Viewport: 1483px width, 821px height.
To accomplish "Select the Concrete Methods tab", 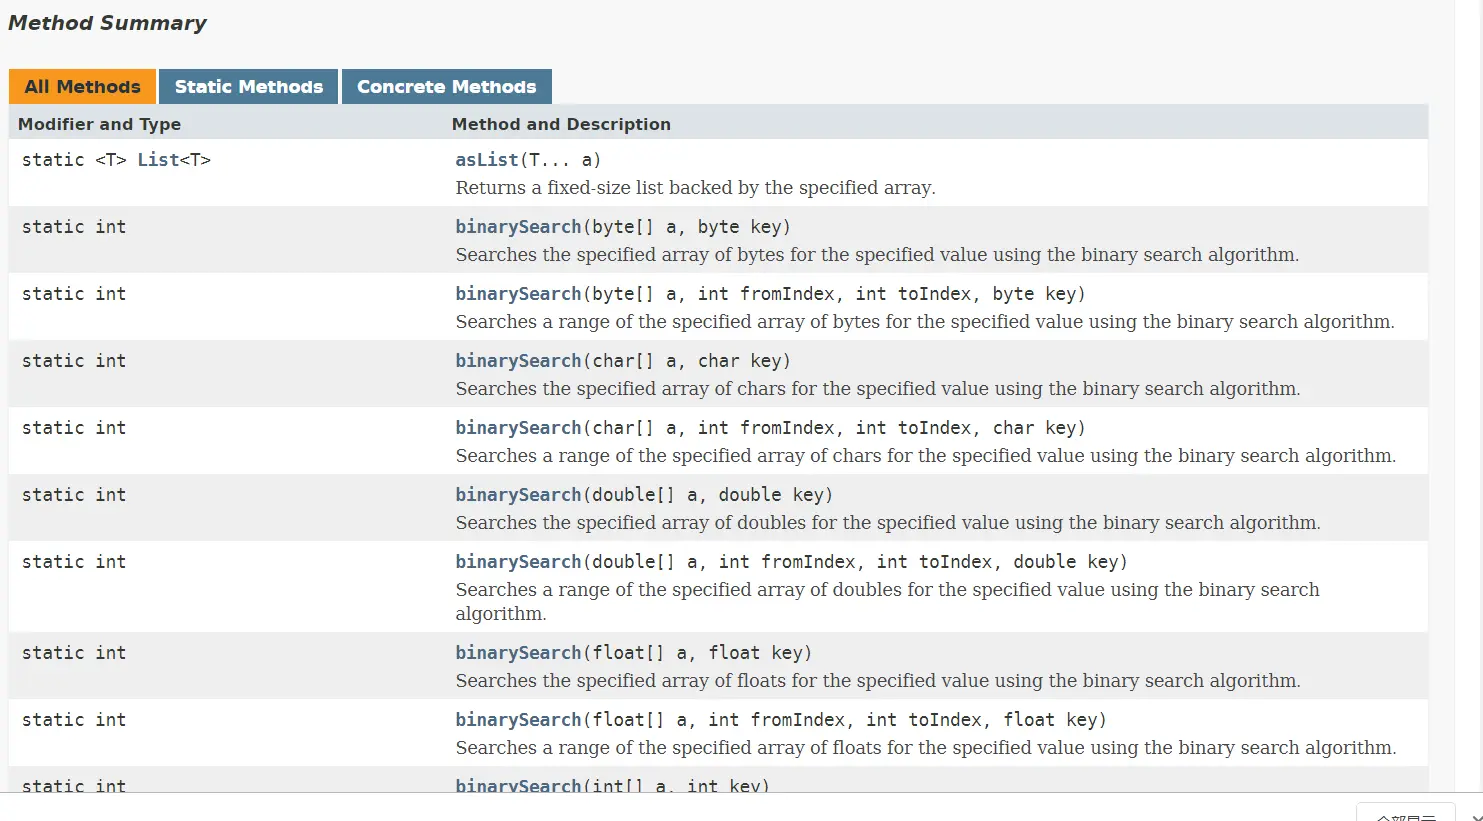I will [x=446, y=87].
